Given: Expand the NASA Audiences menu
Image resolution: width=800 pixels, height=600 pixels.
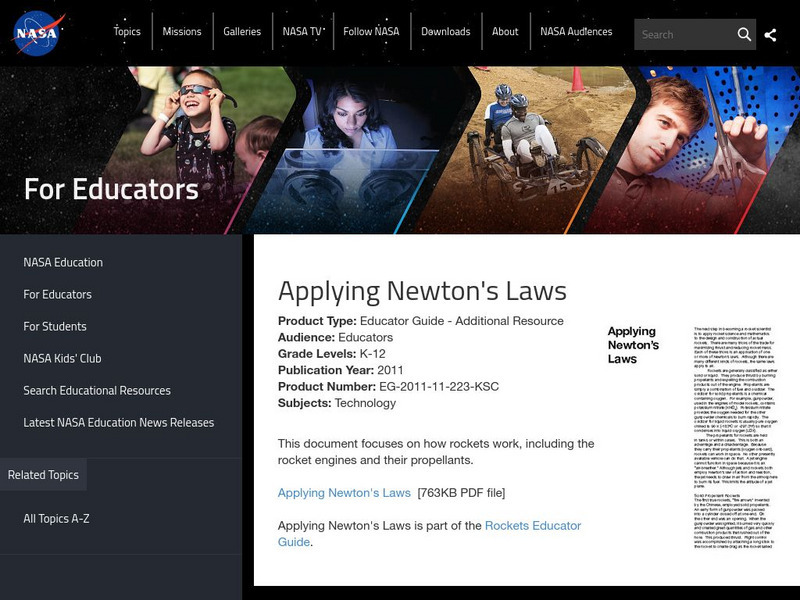Looking at the screenshot, I should 576,32.
